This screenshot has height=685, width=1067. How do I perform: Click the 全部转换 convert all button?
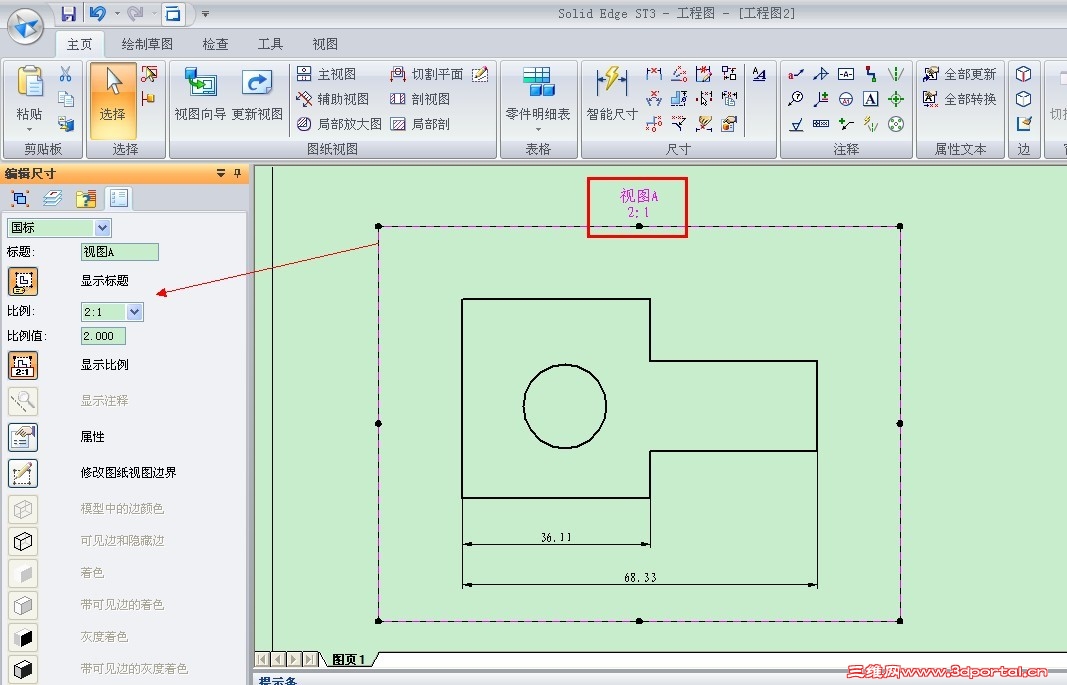(959, 99)
